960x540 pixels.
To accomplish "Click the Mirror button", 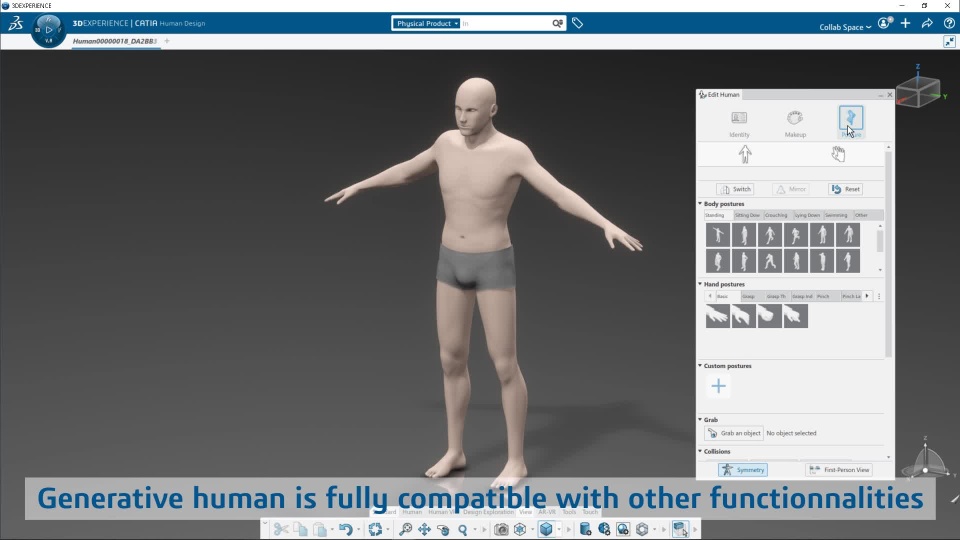I will [791, 189].
